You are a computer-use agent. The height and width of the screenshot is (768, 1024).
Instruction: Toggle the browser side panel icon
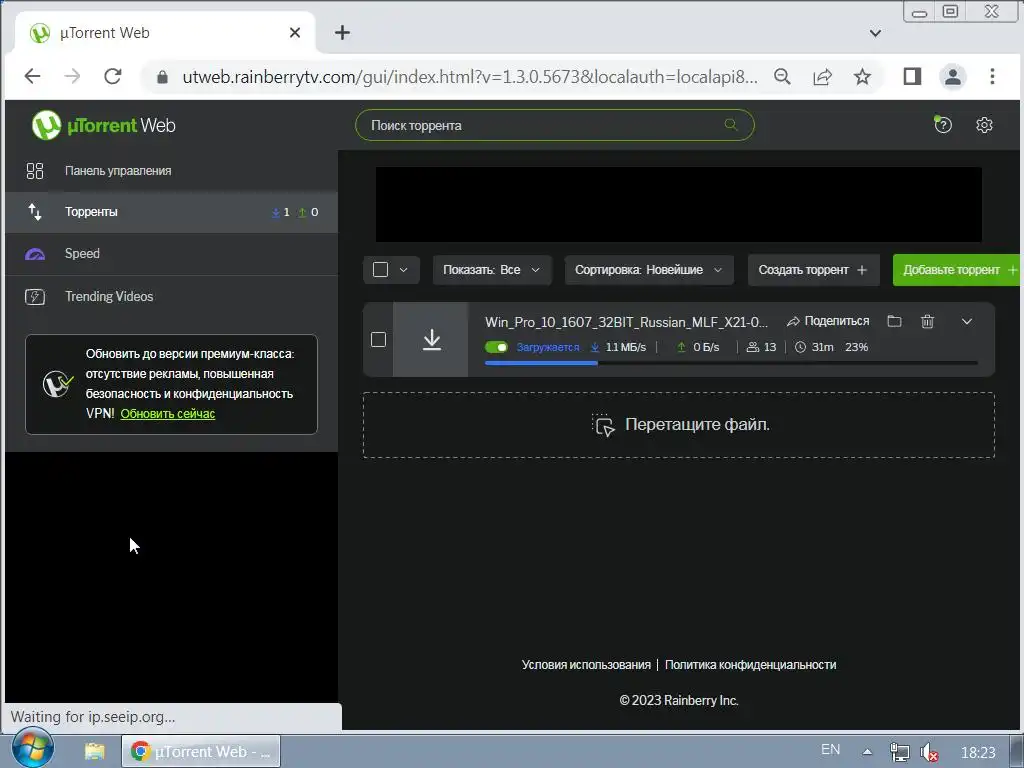(x=912, y=76)
